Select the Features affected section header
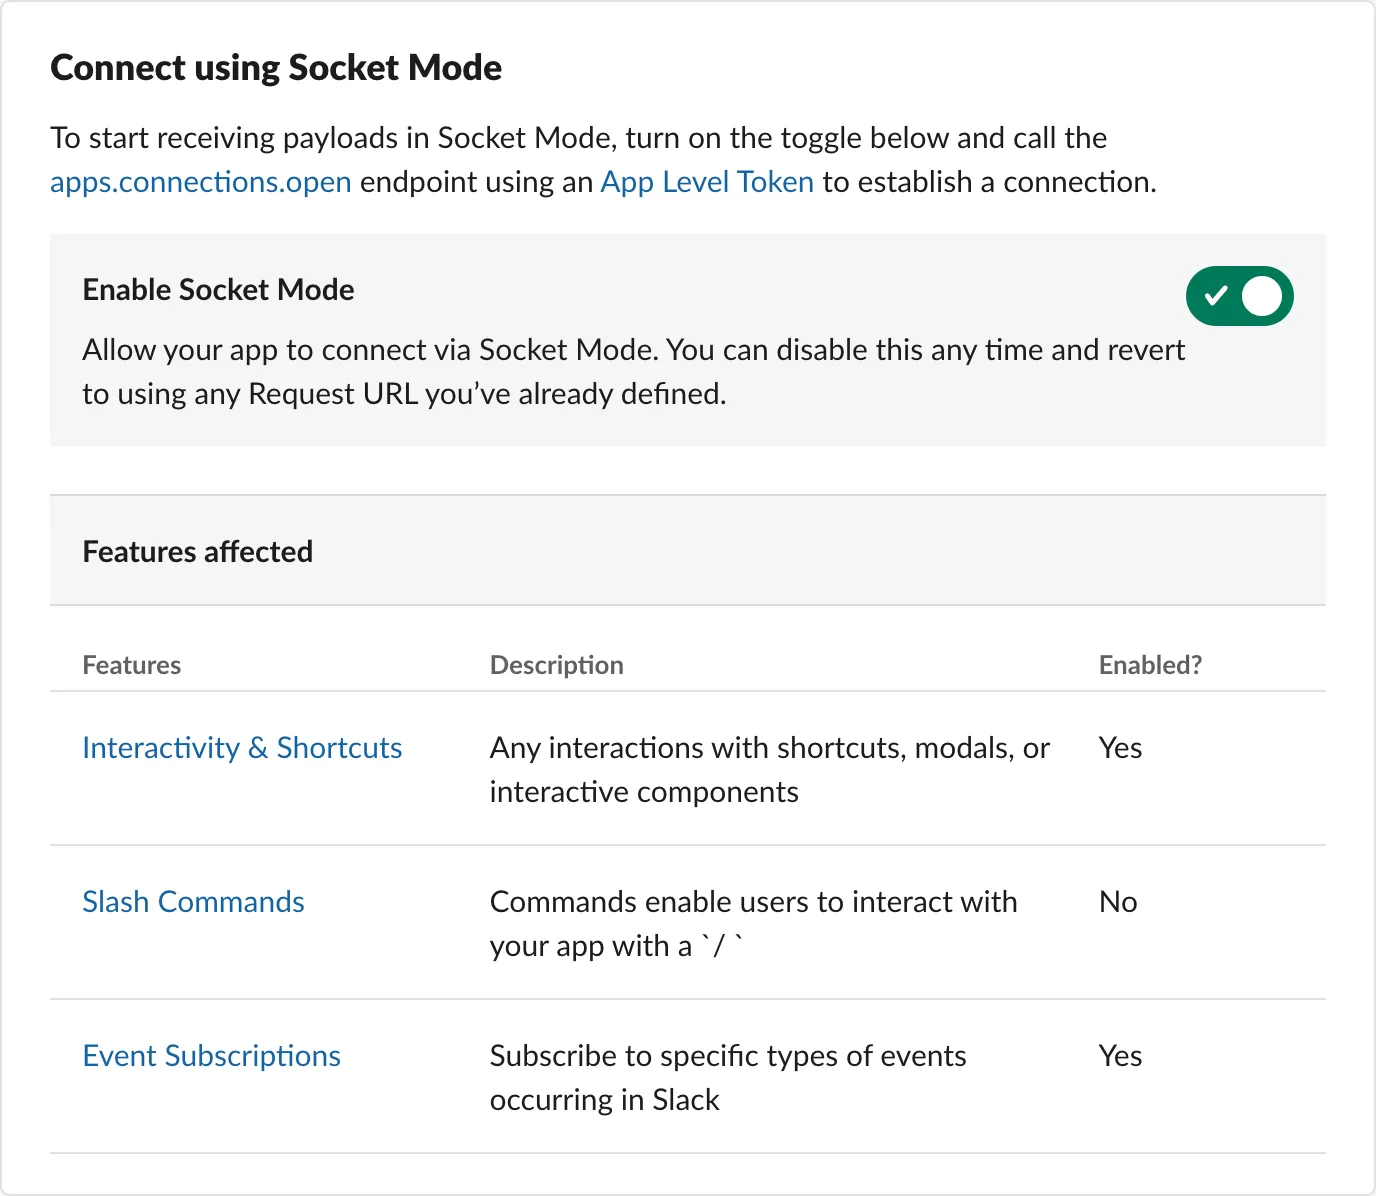Screen dimensions: 1376x1196 pyautogui.click(x=197, y=551)
